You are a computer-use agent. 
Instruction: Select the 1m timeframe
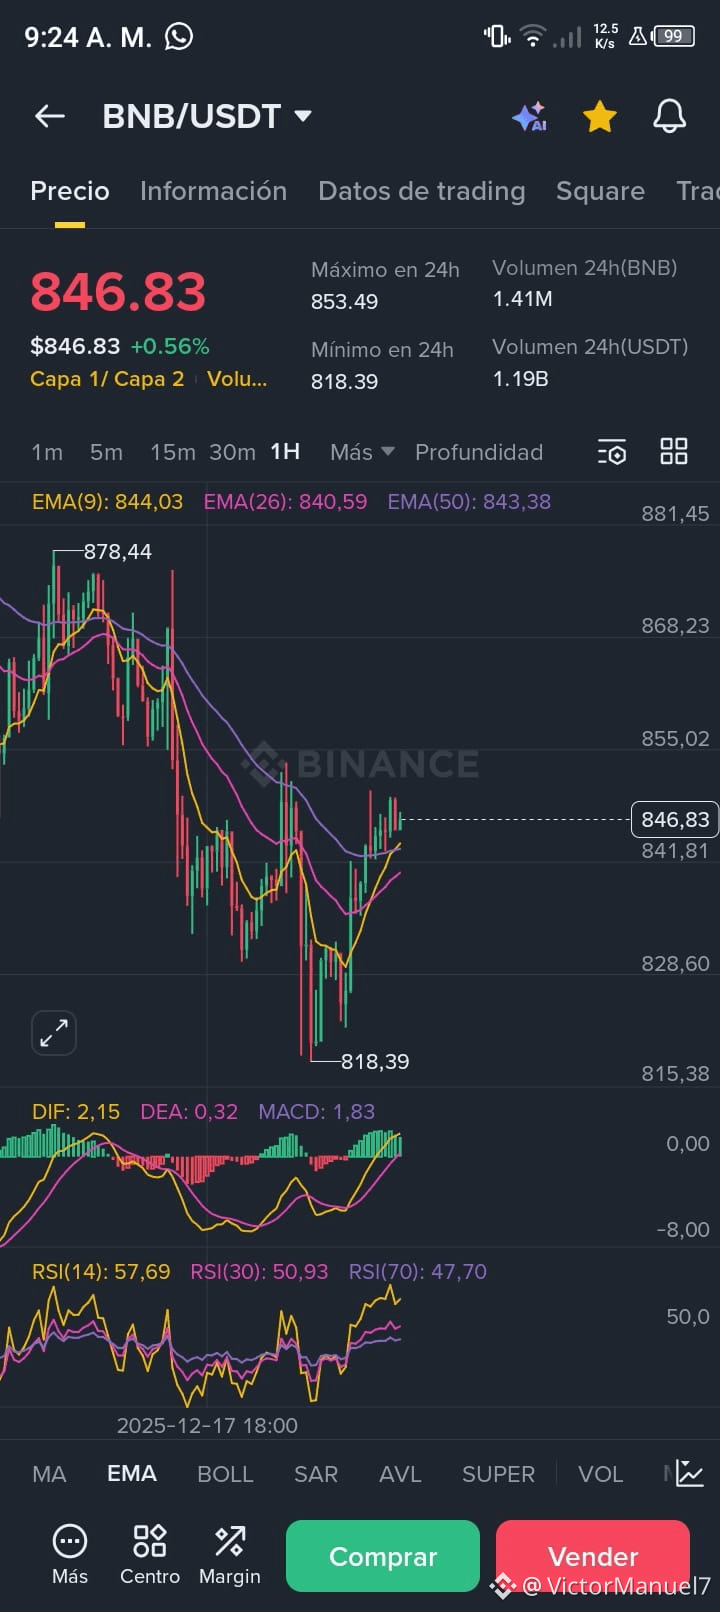pyautogui.click(x=47, y=452)
